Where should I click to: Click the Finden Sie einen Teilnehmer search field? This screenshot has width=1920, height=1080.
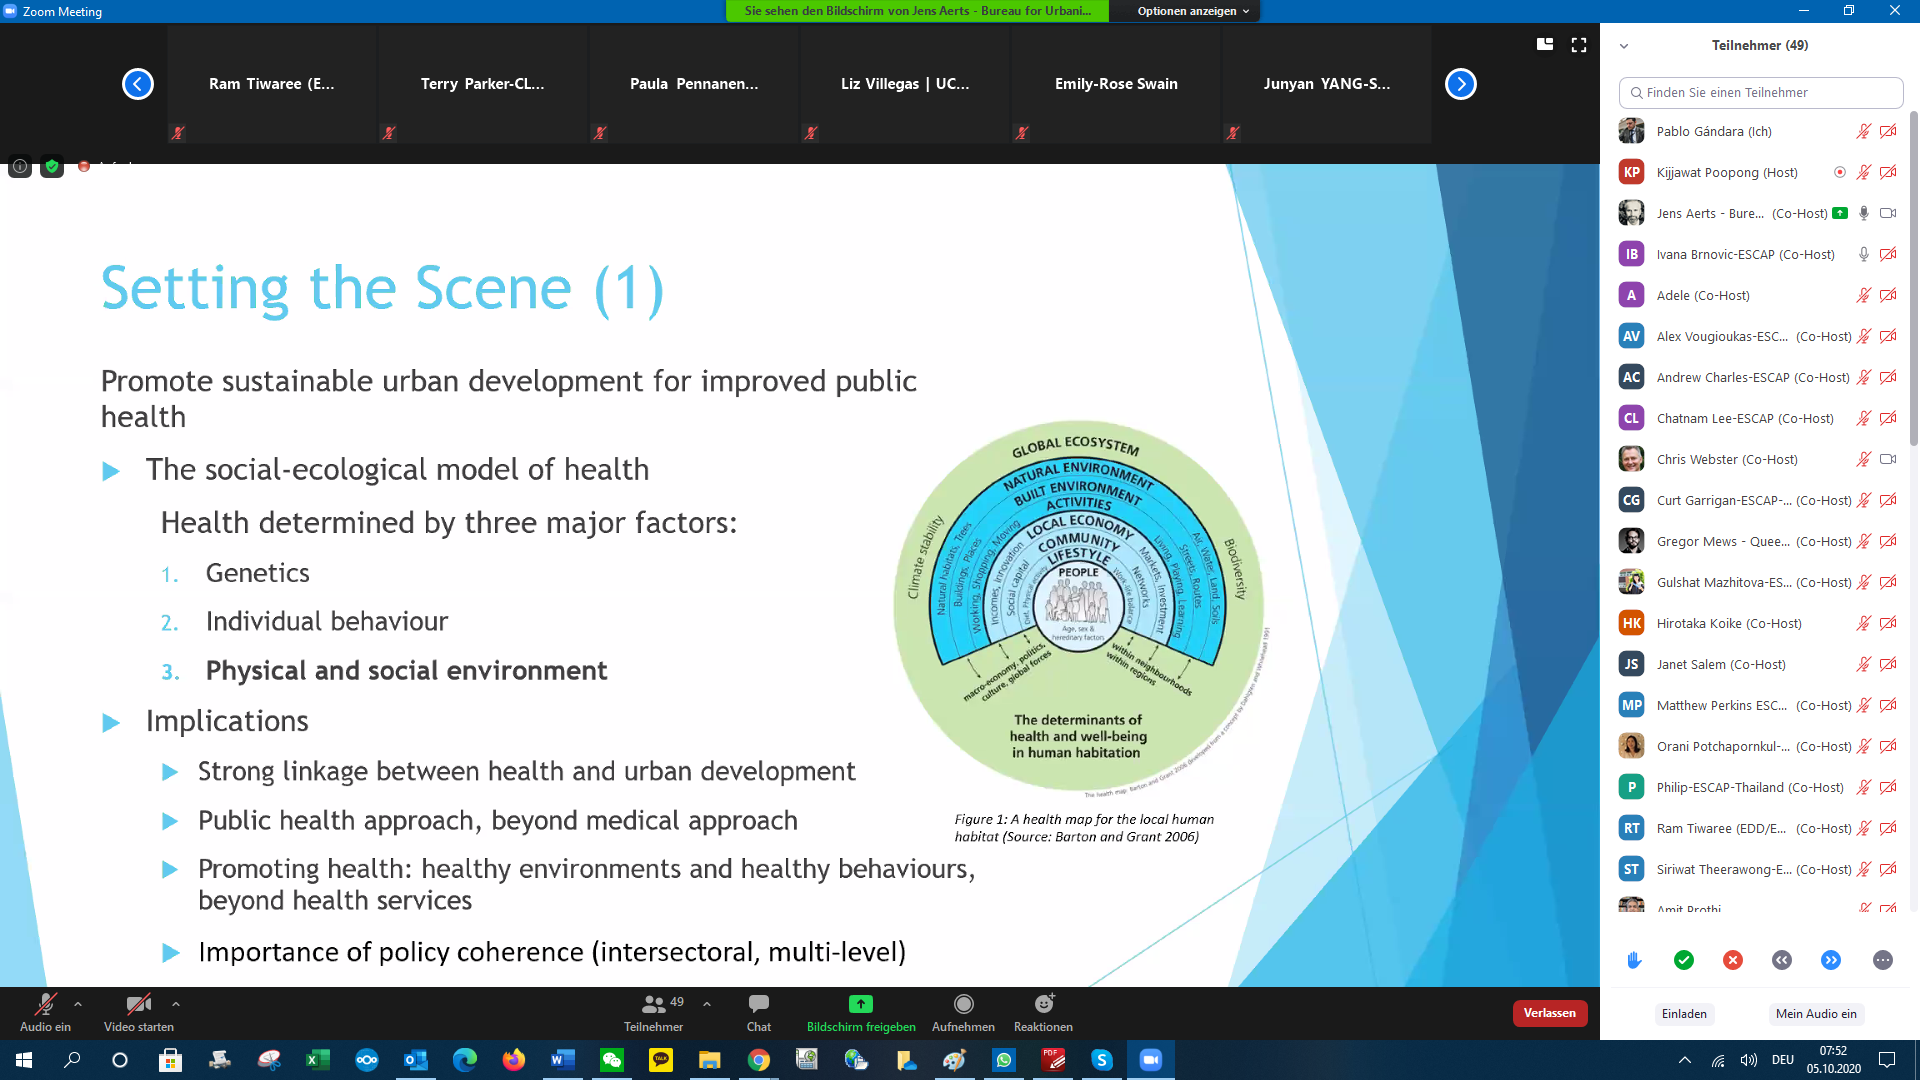tap(1760, 92)
